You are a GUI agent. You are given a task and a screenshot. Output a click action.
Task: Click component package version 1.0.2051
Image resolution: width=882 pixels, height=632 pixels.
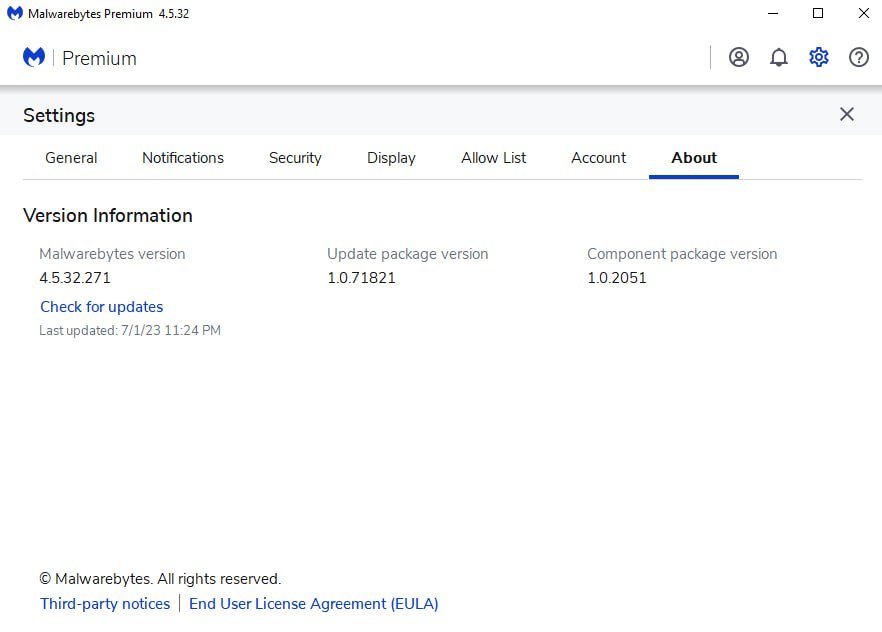click(616, 278)
